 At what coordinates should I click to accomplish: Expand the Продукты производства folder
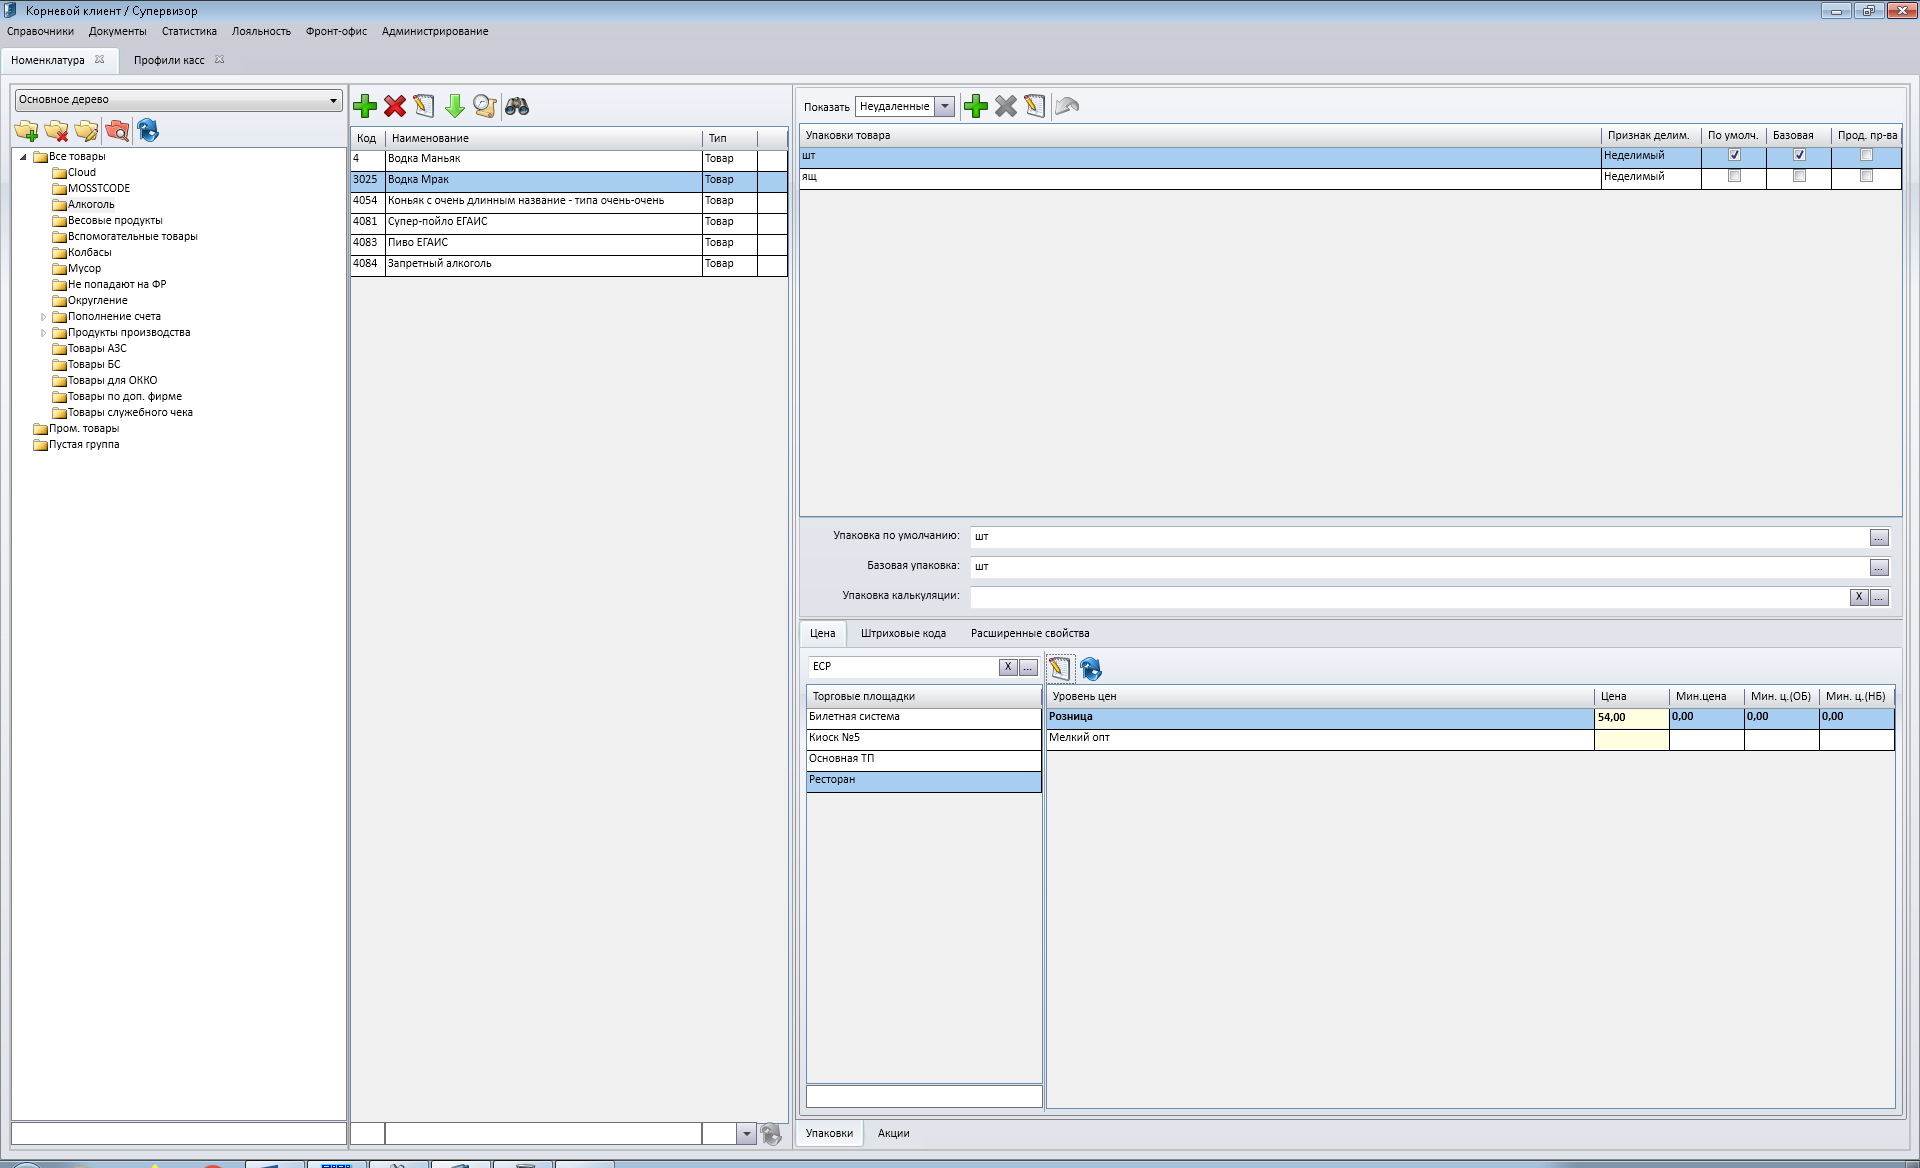[x=43, y=333]
